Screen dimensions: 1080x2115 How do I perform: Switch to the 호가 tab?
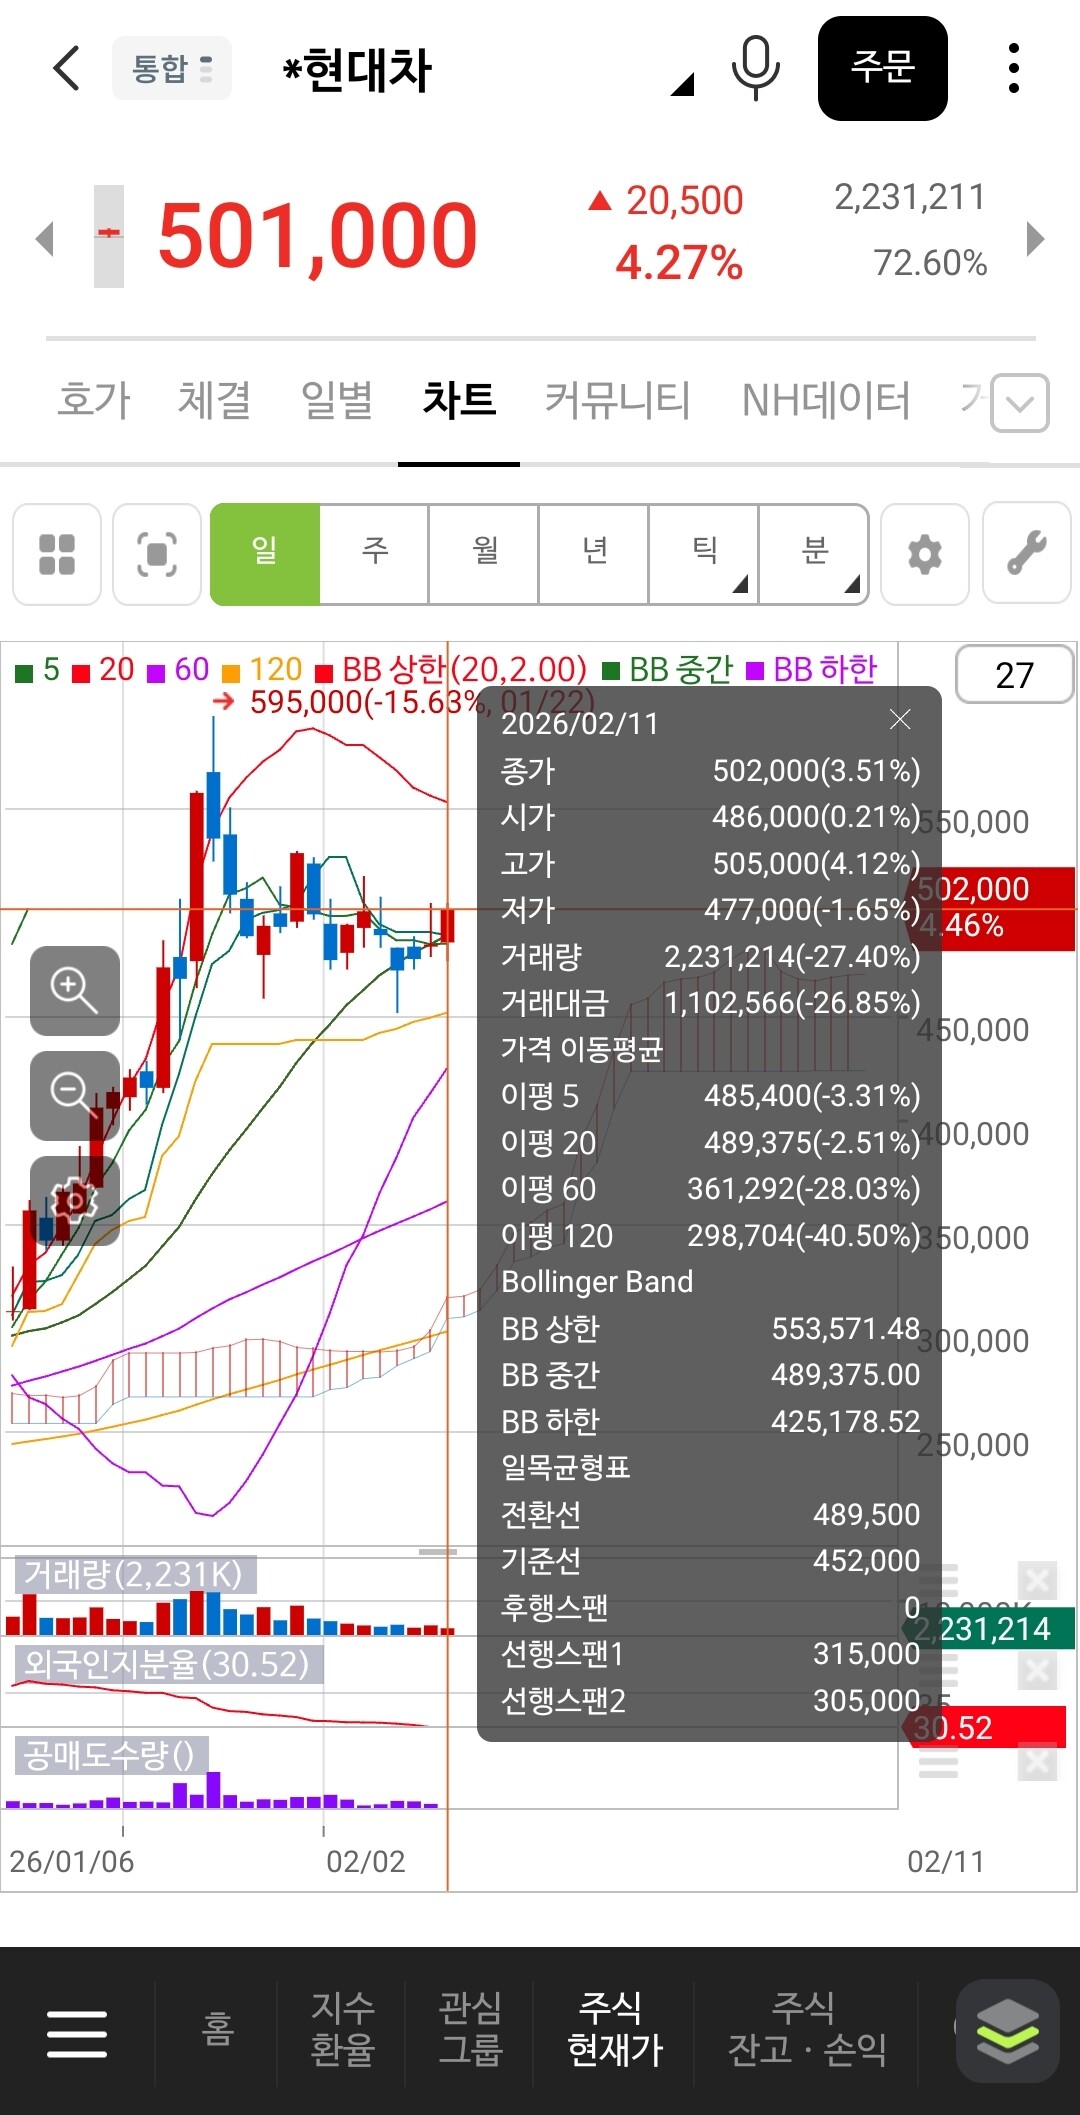(94, 400)
